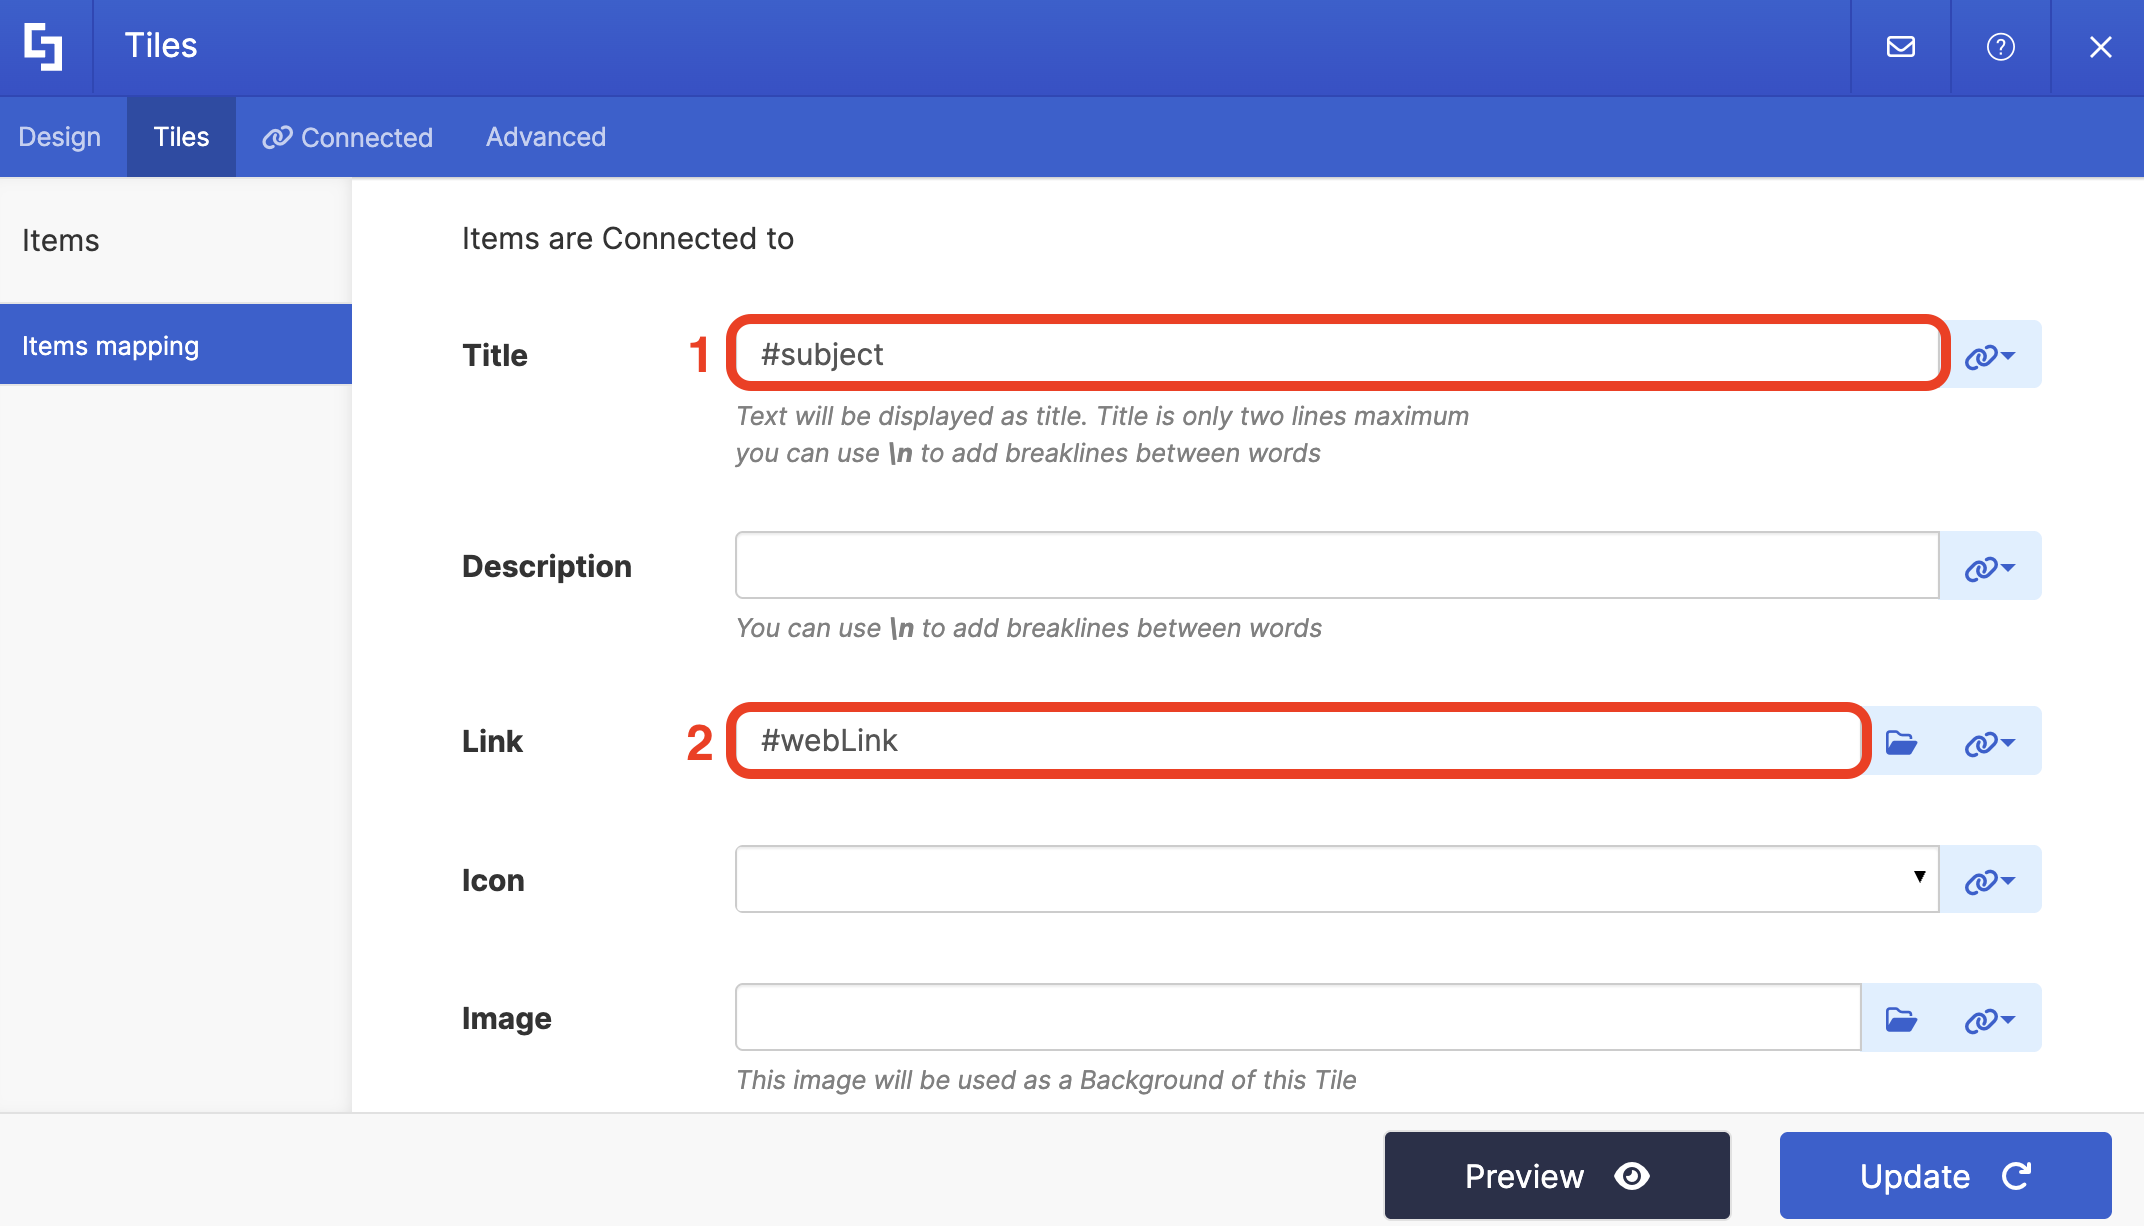Browse with the Link folder icon
Image resolution: width=2144 pixels, height=1226 pixels.
(x=1900, y=742)
